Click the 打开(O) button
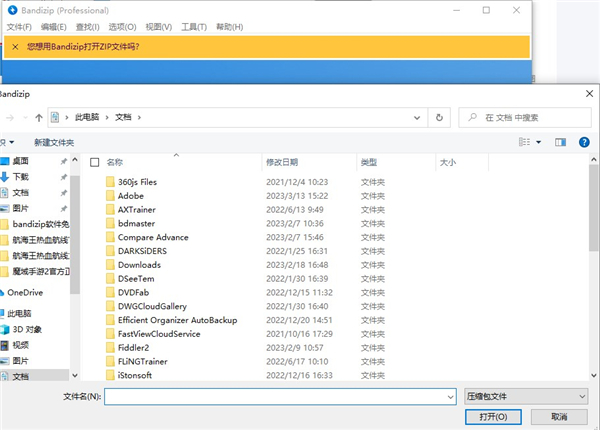Screen dimensions: 600x430 pos(493,417)
